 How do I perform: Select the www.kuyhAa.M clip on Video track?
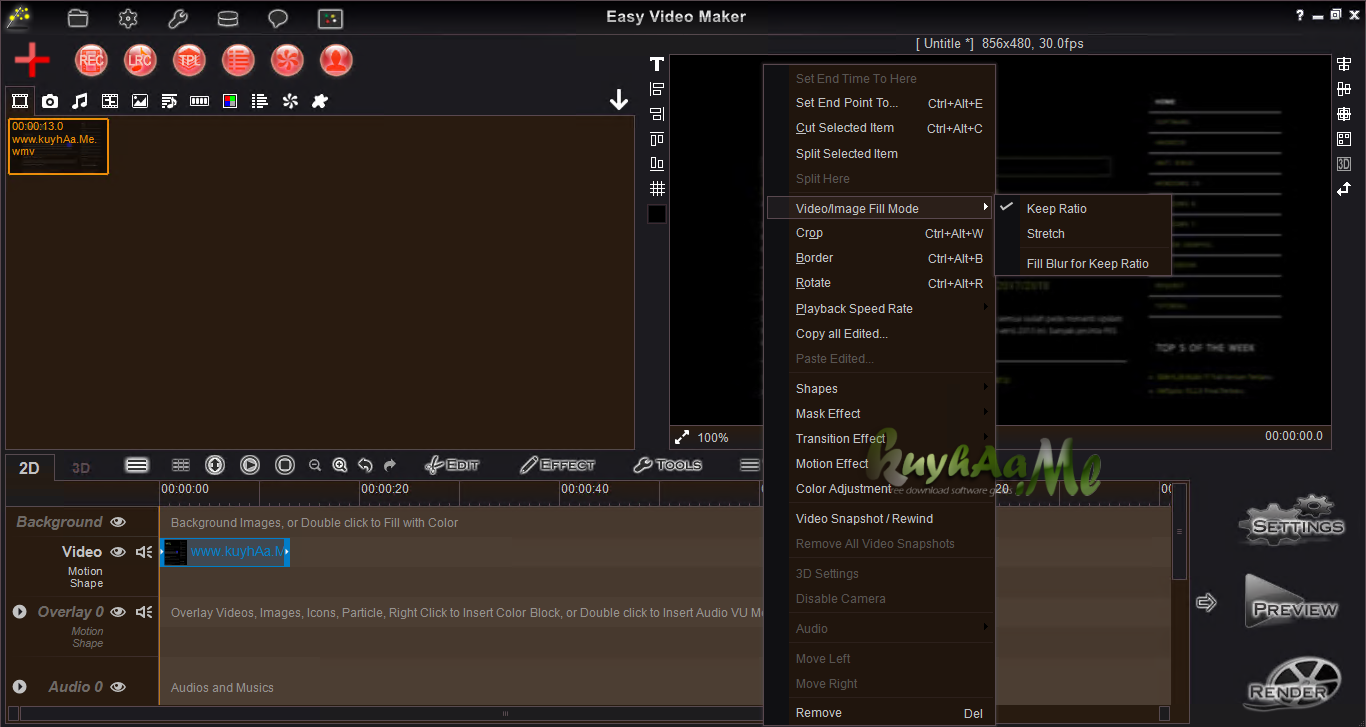tap(225, 552)
